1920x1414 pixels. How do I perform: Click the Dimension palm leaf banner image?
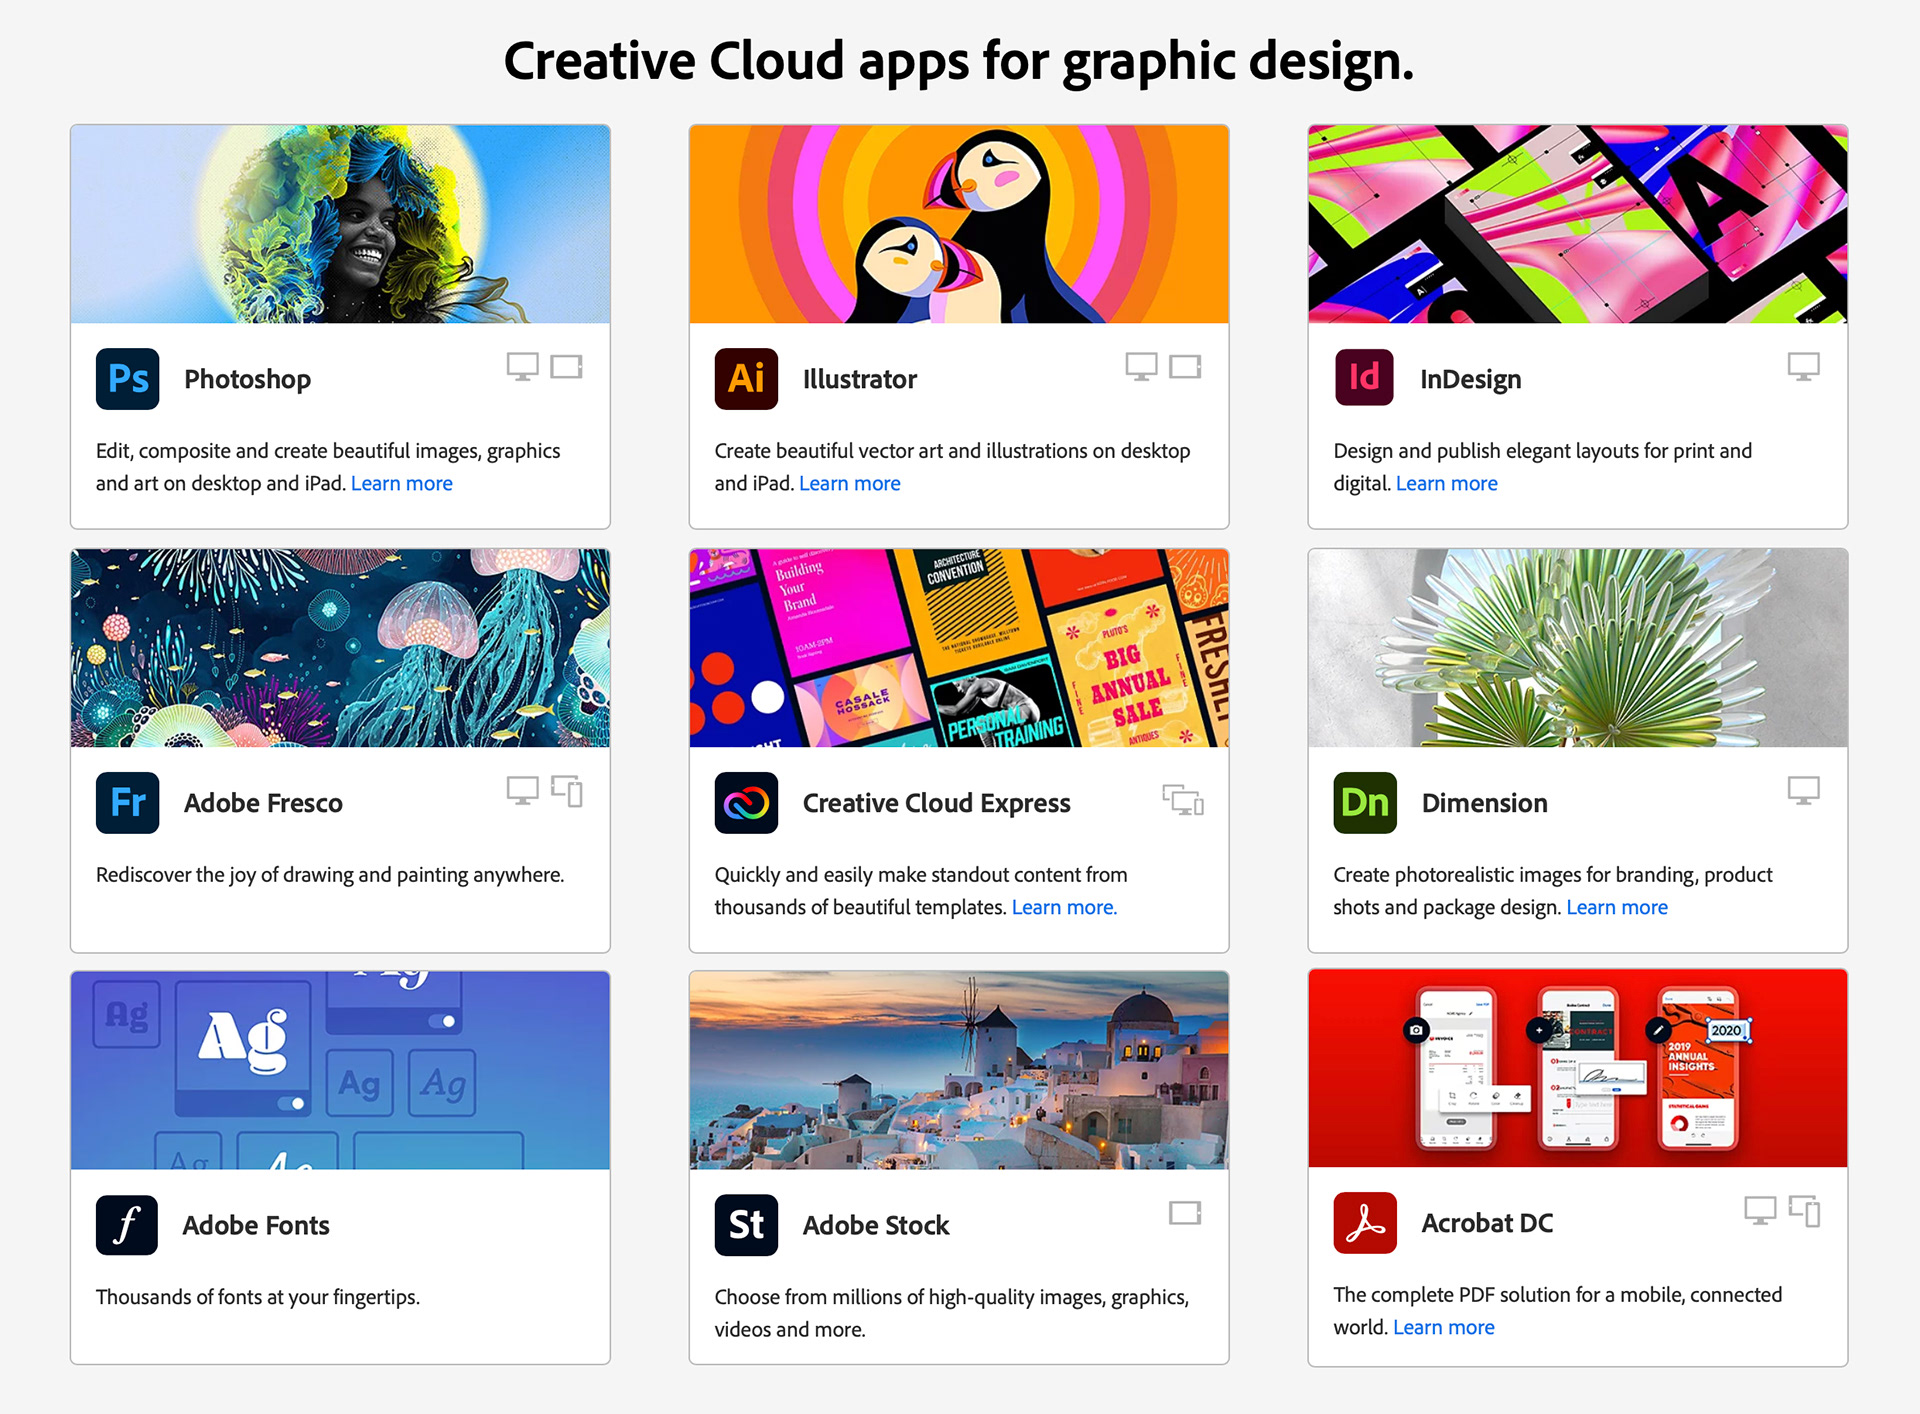click(1578, 648)
